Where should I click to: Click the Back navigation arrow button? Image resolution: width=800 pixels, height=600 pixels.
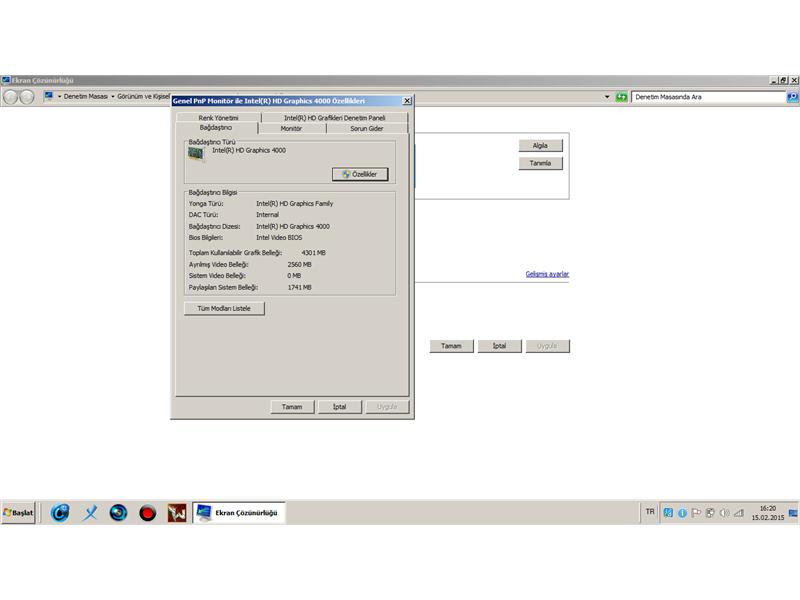(11, 96)
